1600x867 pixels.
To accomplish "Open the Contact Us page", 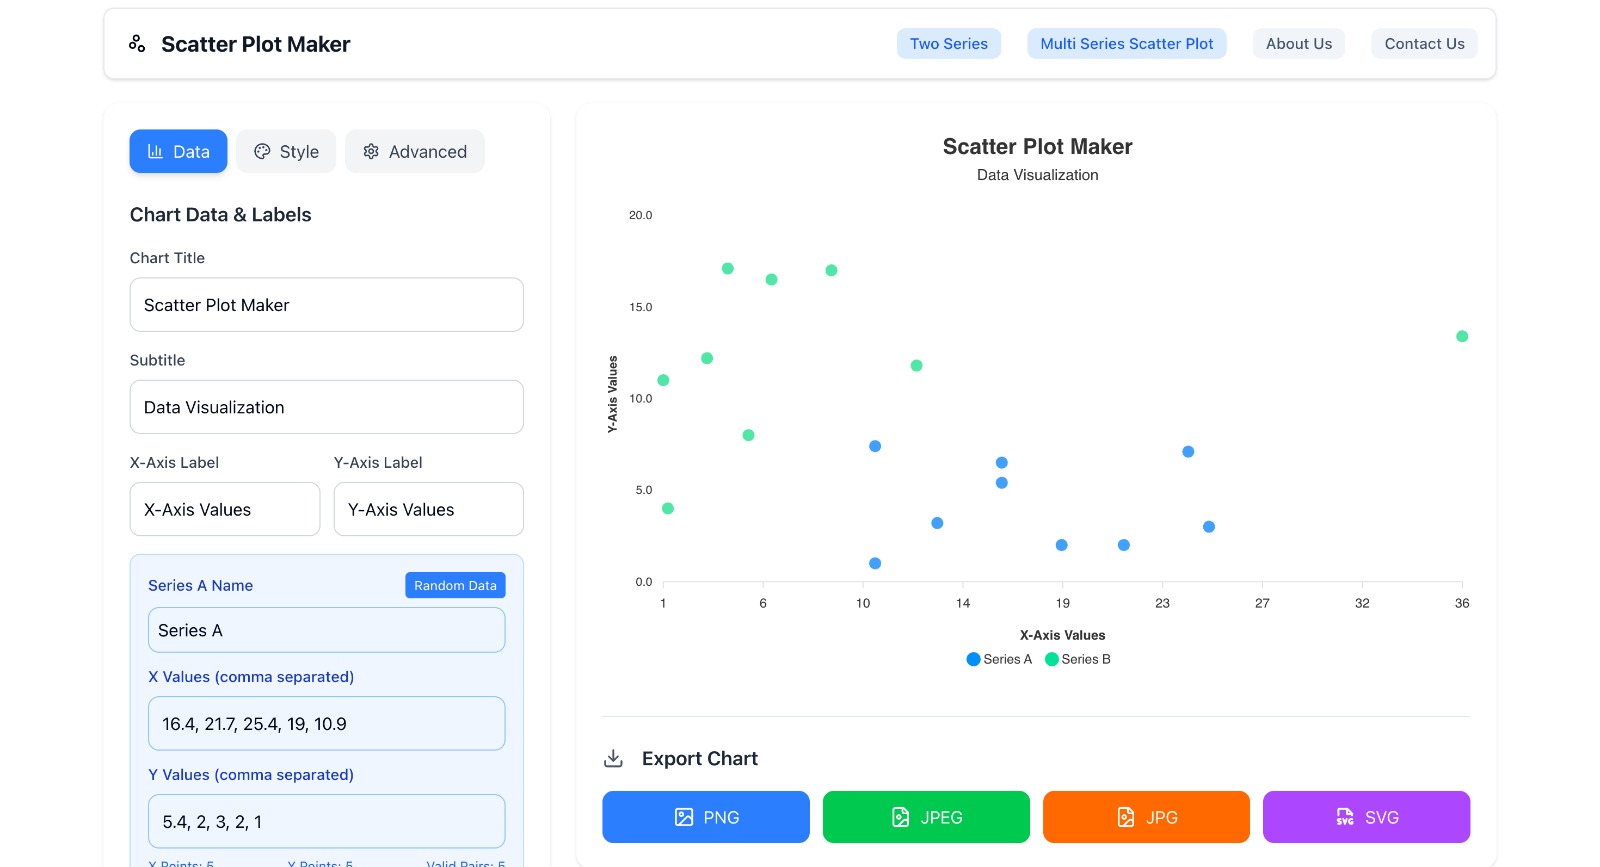I will point(1424,43).
